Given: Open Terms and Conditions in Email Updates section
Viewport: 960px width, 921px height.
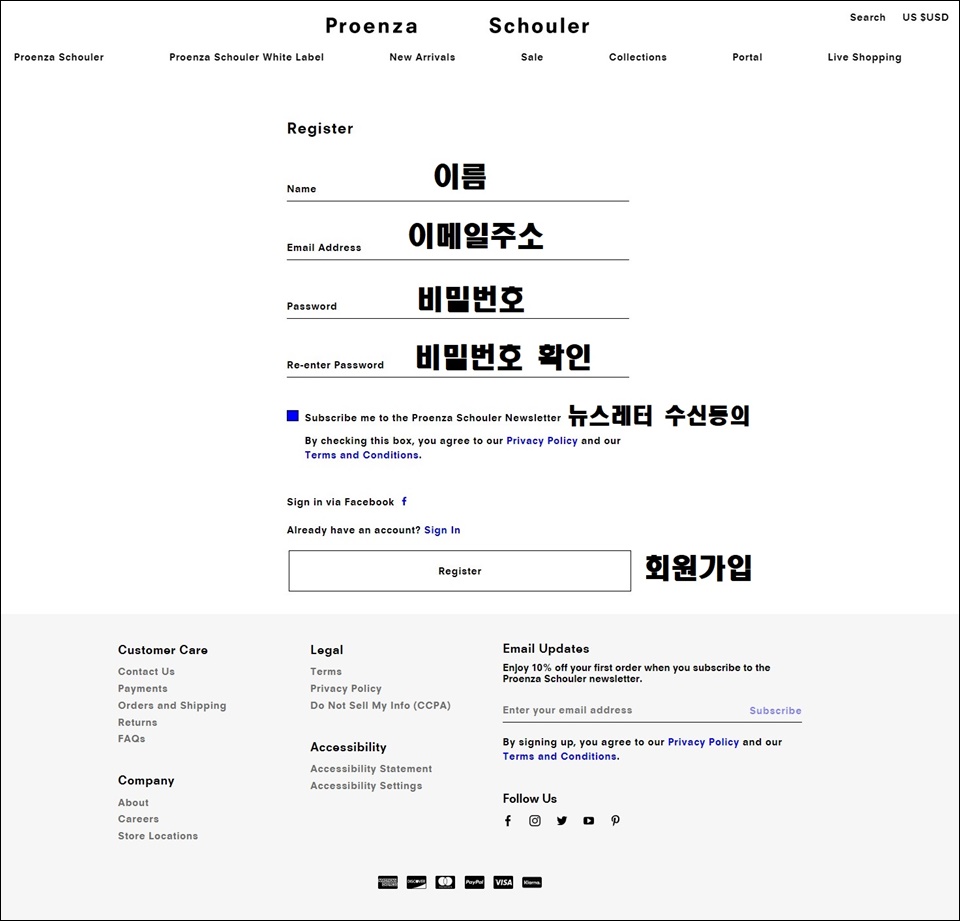Looking at the screenshot, I should (560, 756).
